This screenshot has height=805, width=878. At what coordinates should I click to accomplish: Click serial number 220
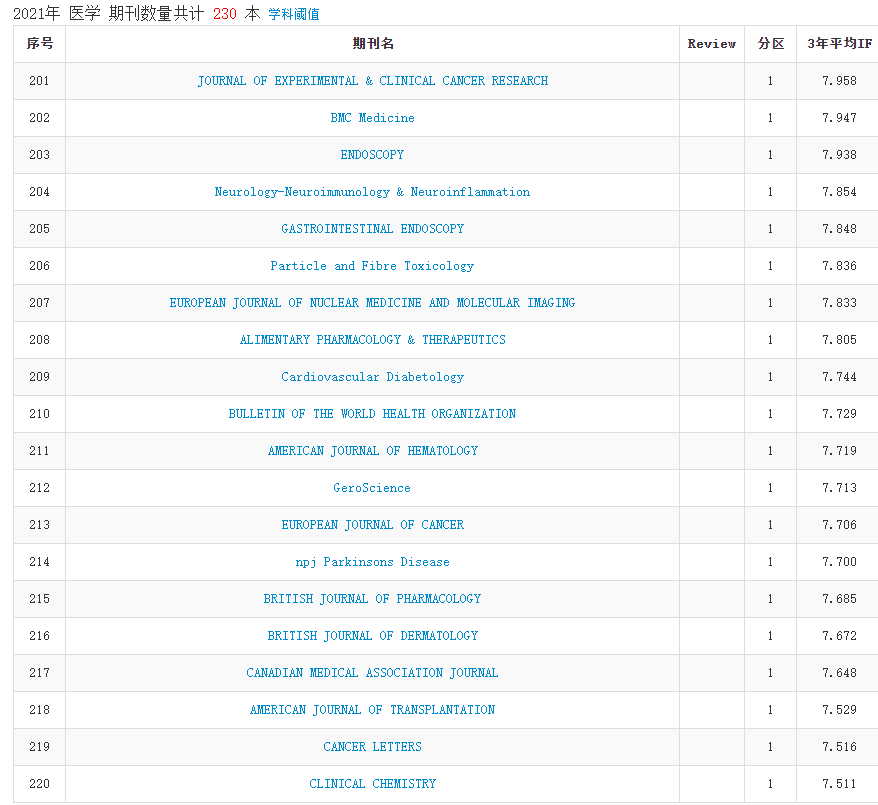pyautogui.click(x=39, y=783)
